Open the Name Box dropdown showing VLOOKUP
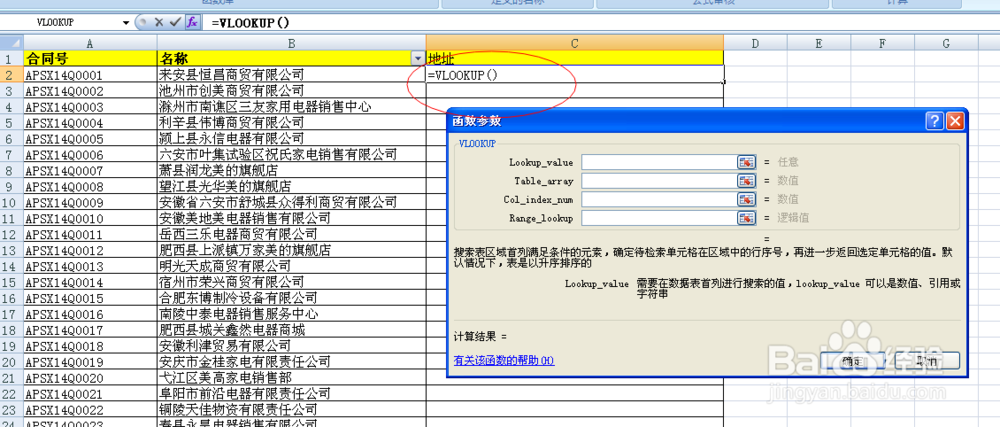 (126, 22)
